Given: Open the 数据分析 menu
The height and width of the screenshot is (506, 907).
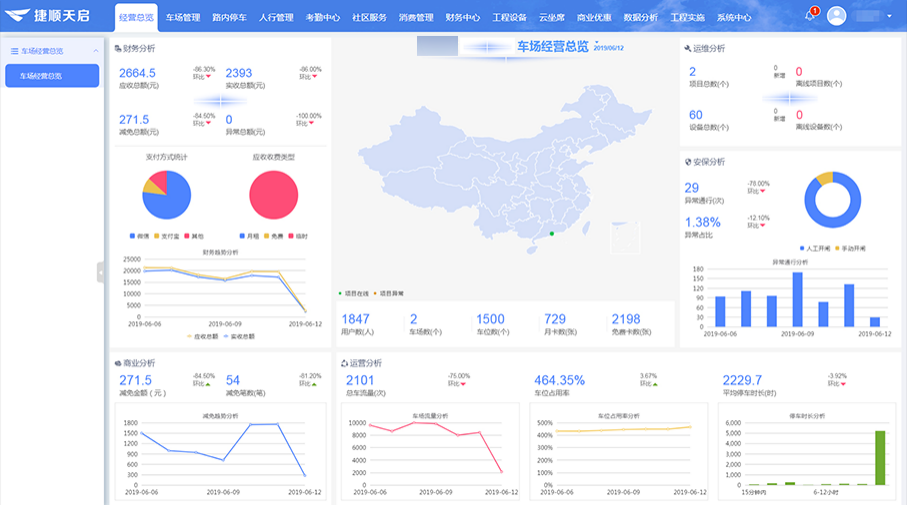Looking at the screenshot, I should [640, 17].
